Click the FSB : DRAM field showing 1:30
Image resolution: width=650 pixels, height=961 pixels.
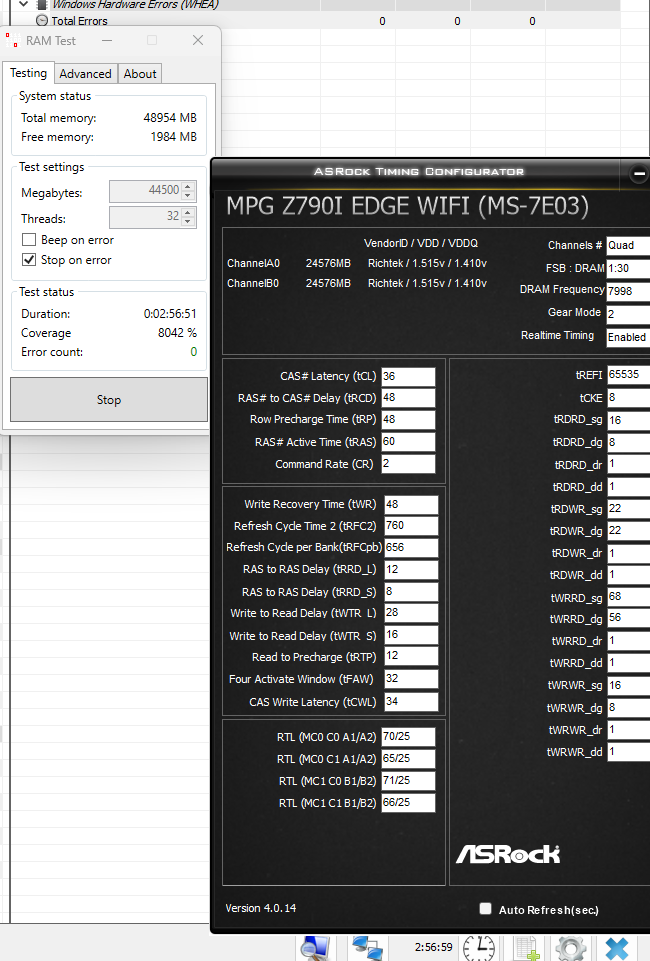coord(628,268)
